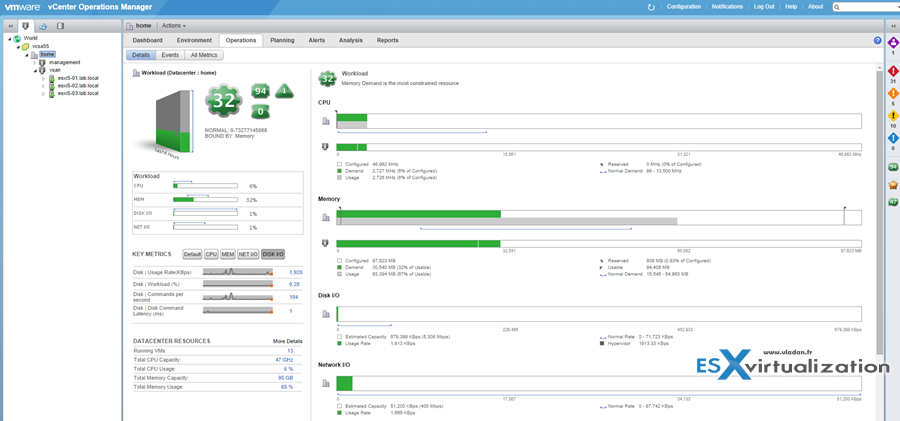The height and width of the screenshot is (421, 900).
Task: Open yellow warning alerts icon showing 10
Action: point(893,116)
